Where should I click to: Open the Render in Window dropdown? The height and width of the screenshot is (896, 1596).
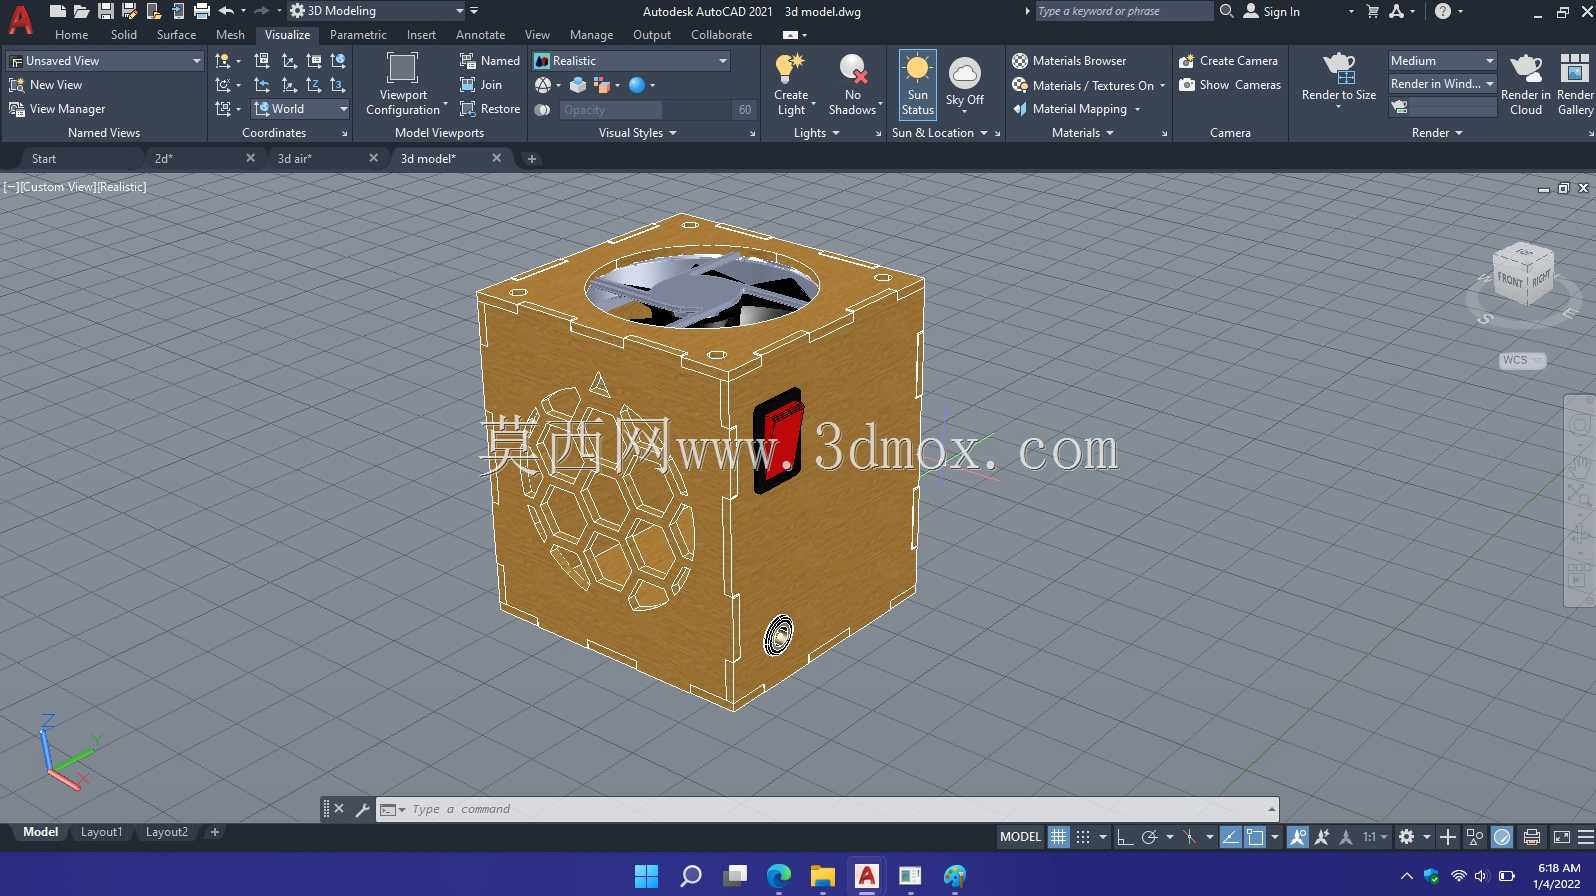[1442, 84]
